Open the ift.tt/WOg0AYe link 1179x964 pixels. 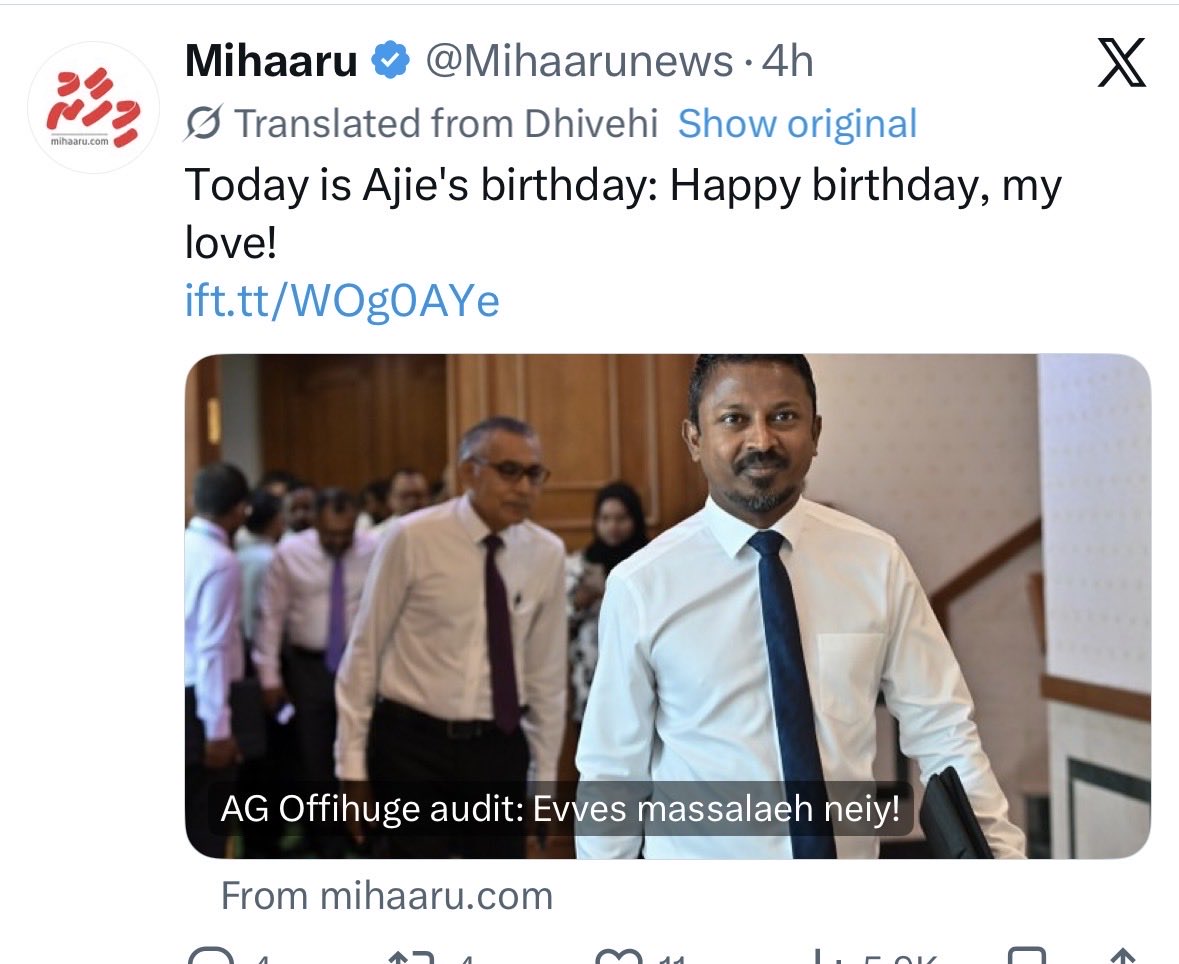(x=342, y=302)
